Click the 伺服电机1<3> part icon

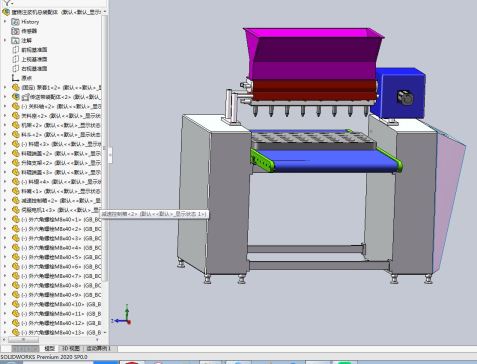[x=16, y=210]
